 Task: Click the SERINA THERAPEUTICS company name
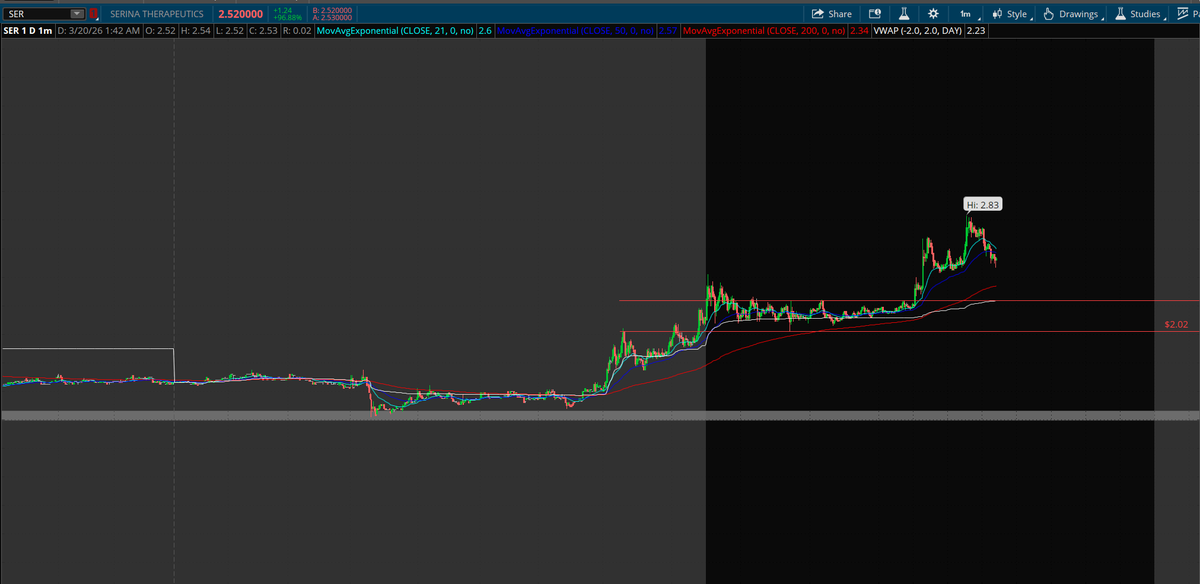click(x=157, y=14)
